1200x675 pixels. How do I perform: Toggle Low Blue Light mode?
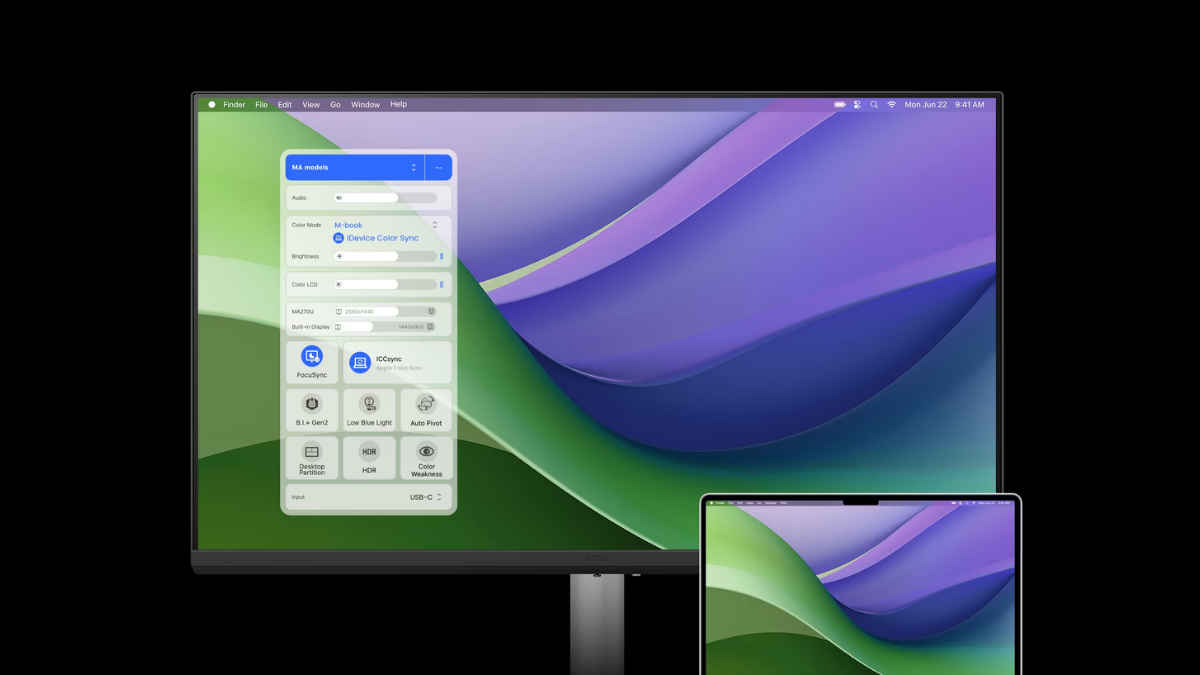tap(369, 405)
